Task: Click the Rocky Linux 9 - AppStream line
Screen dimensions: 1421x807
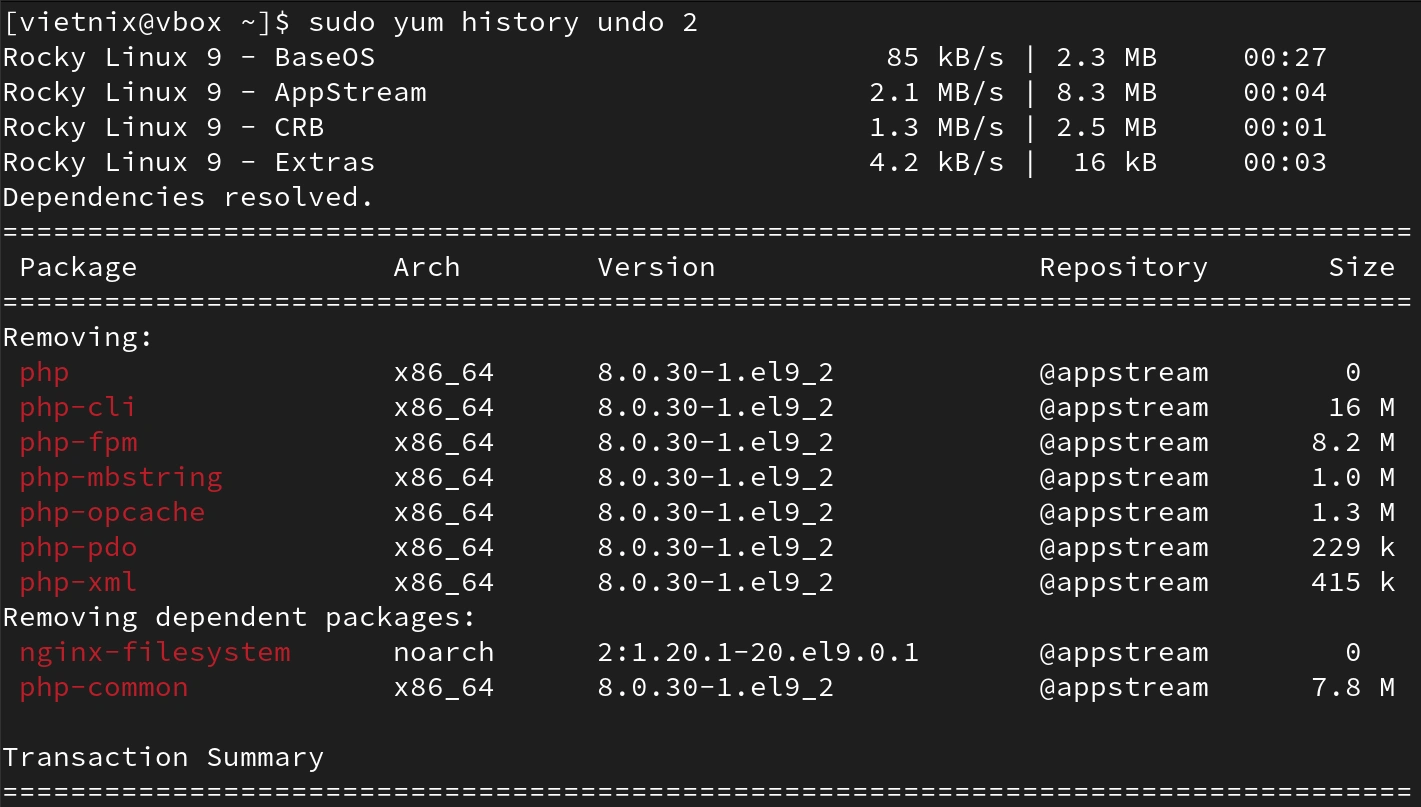Action: [665, 93]
